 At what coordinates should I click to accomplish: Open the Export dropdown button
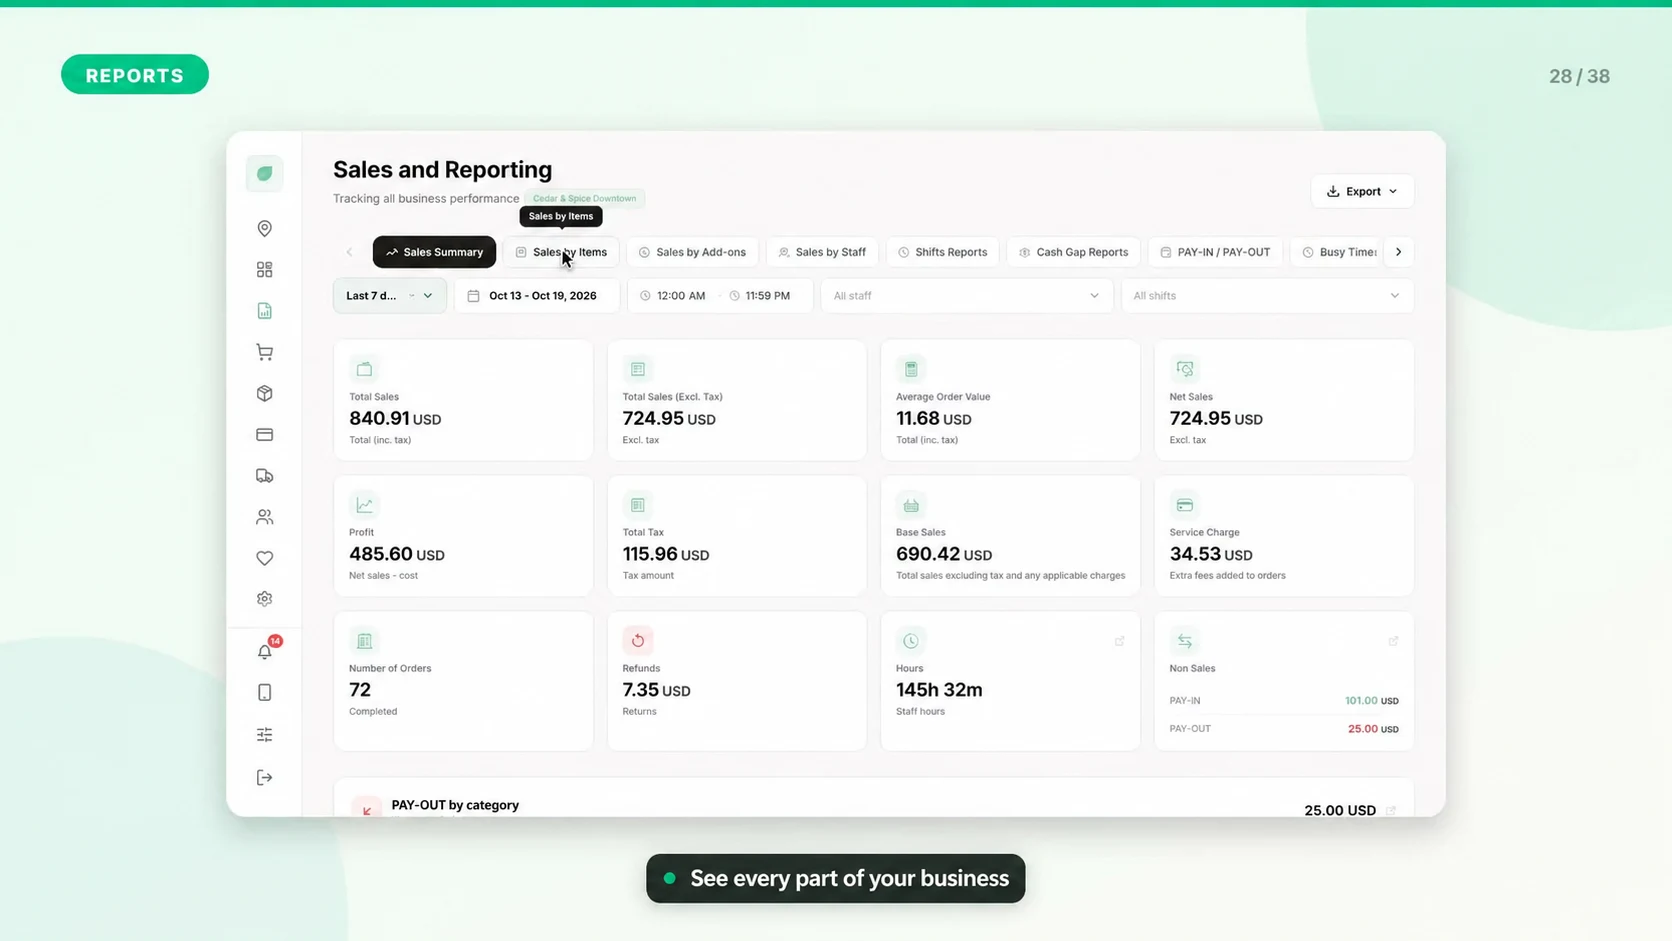coord(1362,191)
